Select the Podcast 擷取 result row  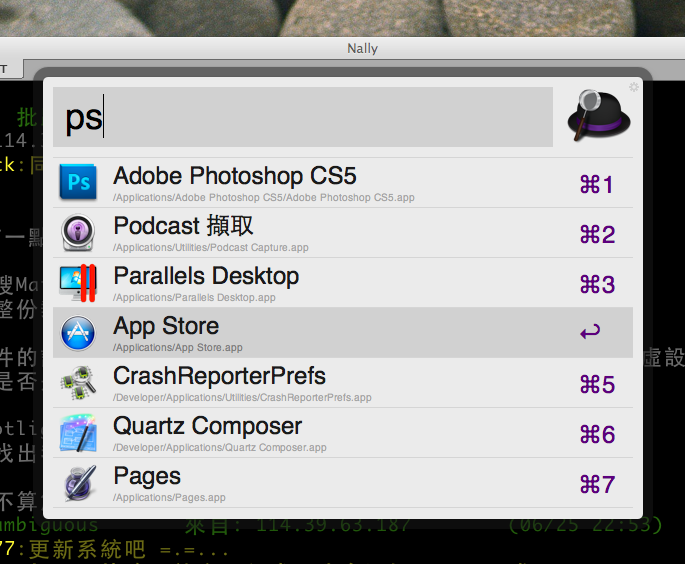343,232
